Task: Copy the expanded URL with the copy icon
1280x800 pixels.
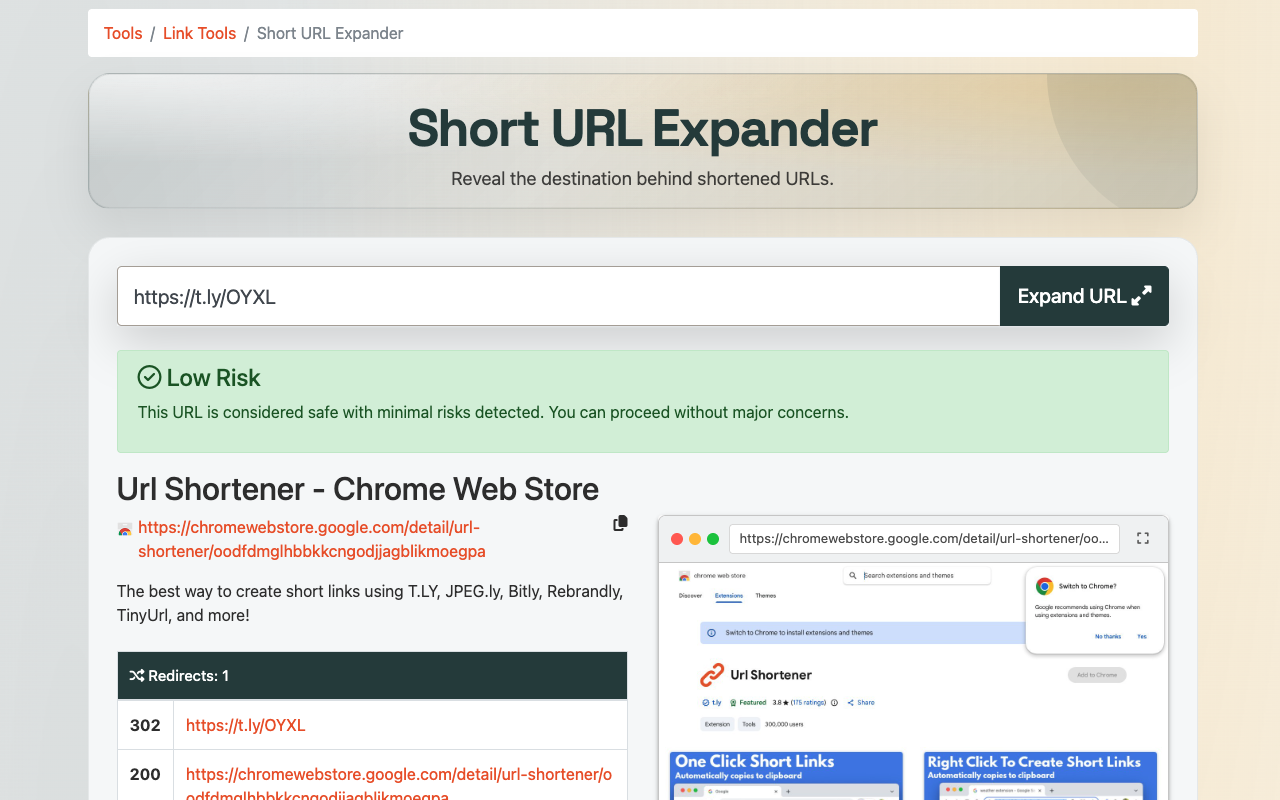Action: [620, 523]
